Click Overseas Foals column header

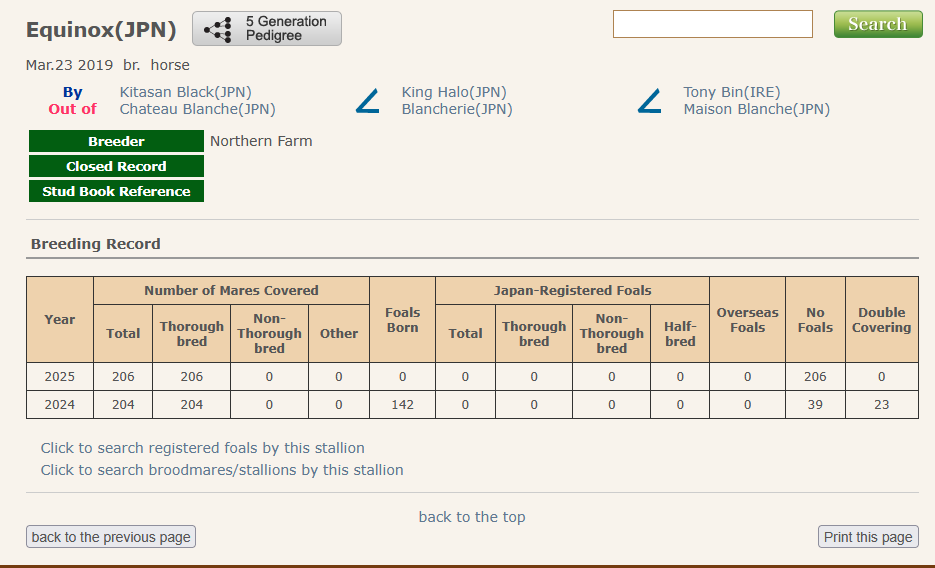pos(747,319)
